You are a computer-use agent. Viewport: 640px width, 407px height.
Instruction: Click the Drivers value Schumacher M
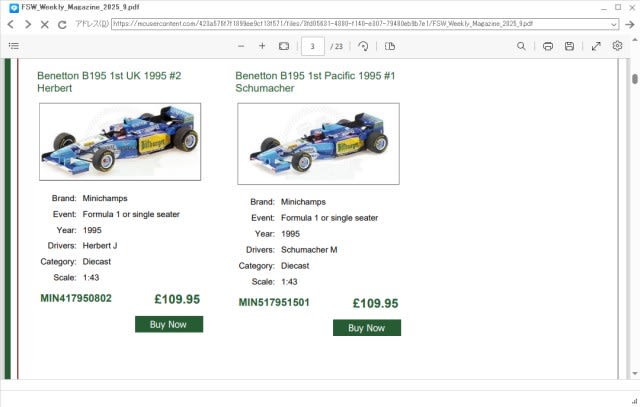[309, 250]
